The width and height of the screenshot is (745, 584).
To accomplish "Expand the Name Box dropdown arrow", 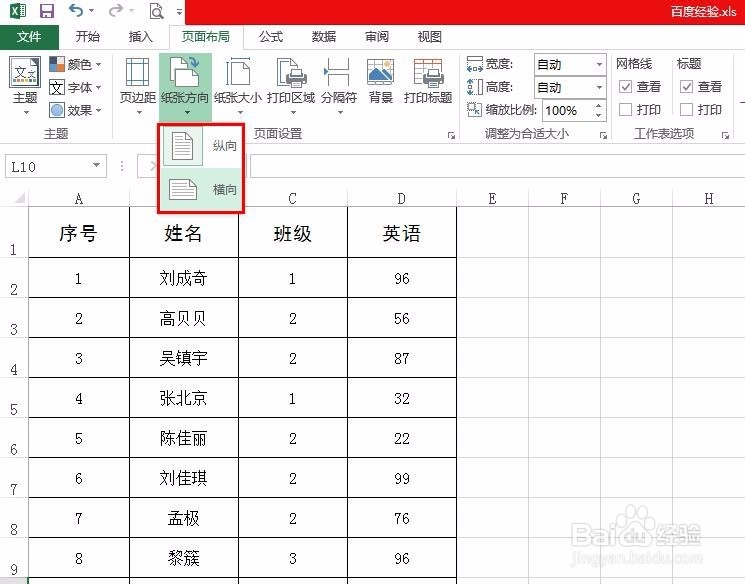I will pyautogui.click(x=96, y=166).
